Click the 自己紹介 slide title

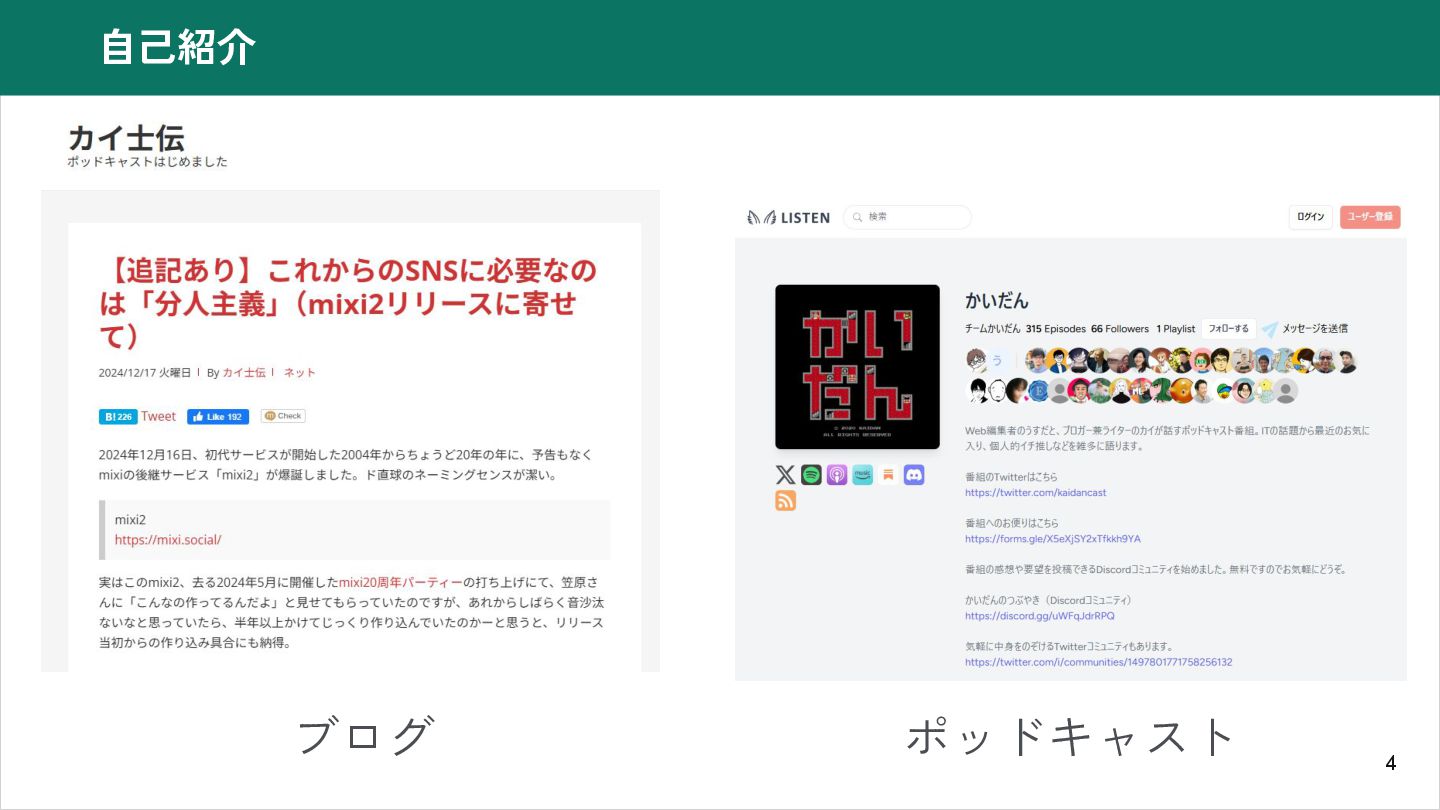click(178, 47)
